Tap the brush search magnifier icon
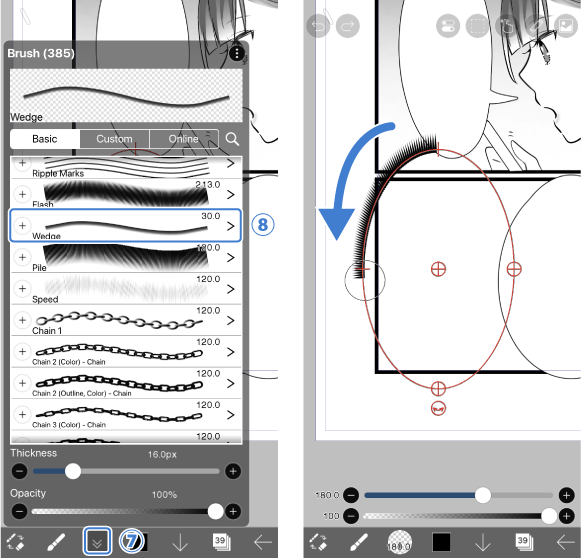581x558 pixels. pyautogui.click(x=232, y=139)
